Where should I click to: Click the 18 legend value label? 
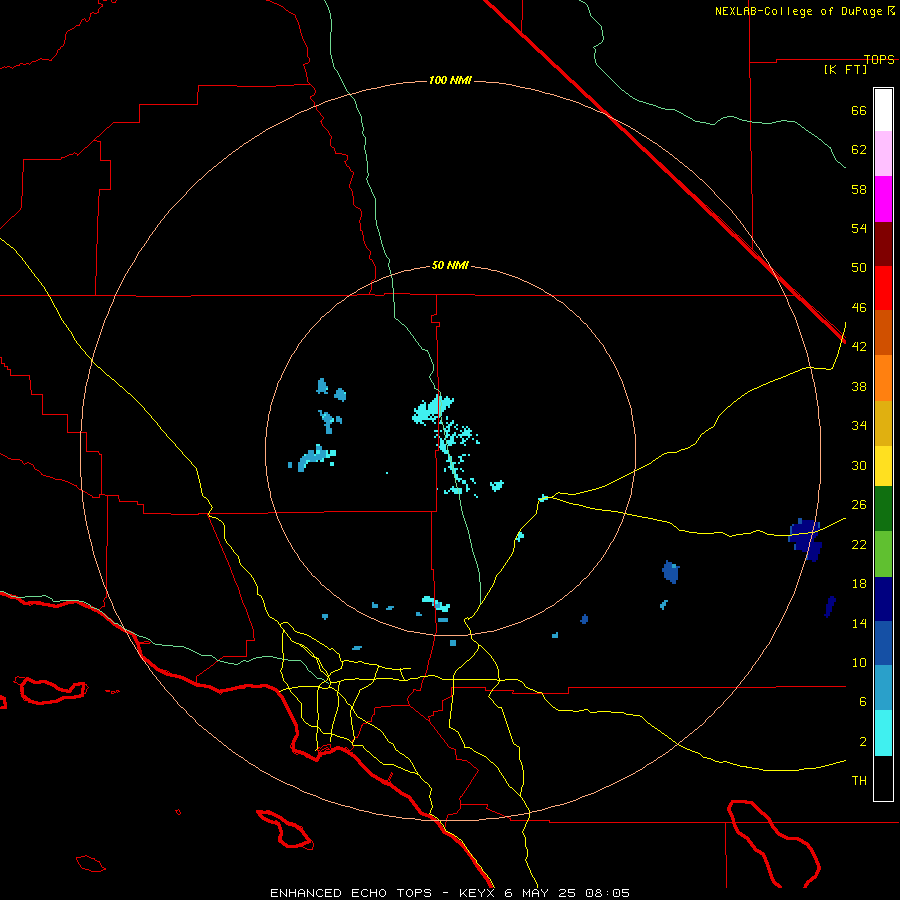[x=859, y=584]
